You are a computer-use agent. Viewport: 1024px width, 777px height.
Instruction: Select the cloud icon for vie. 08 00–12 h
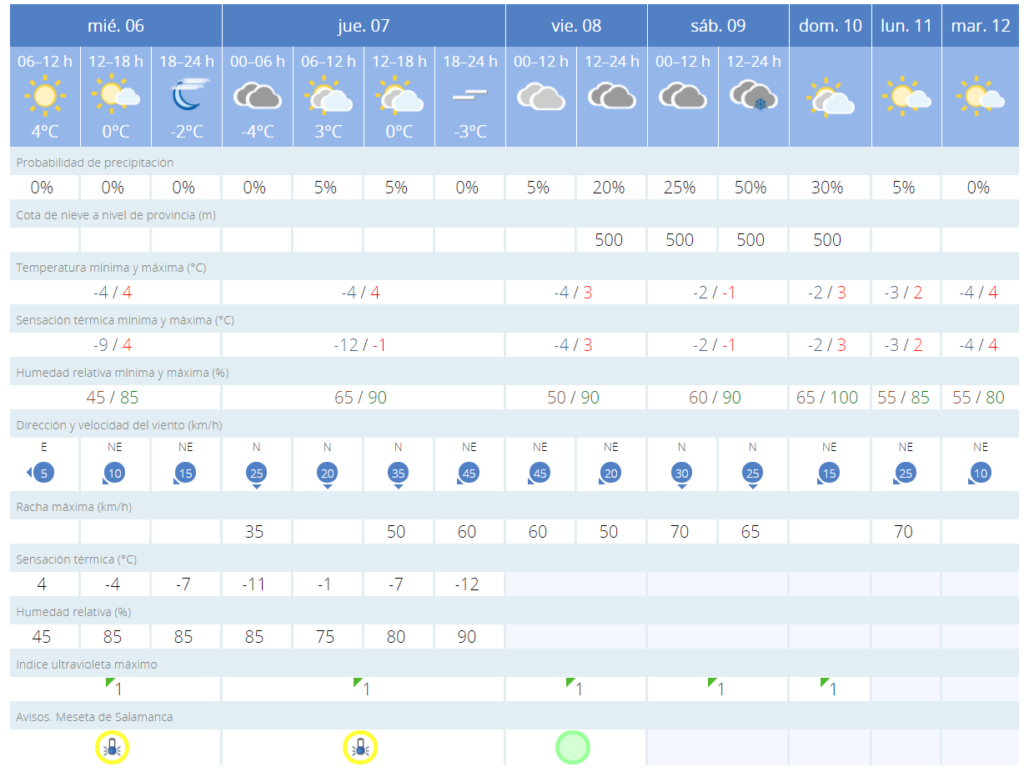541,96
